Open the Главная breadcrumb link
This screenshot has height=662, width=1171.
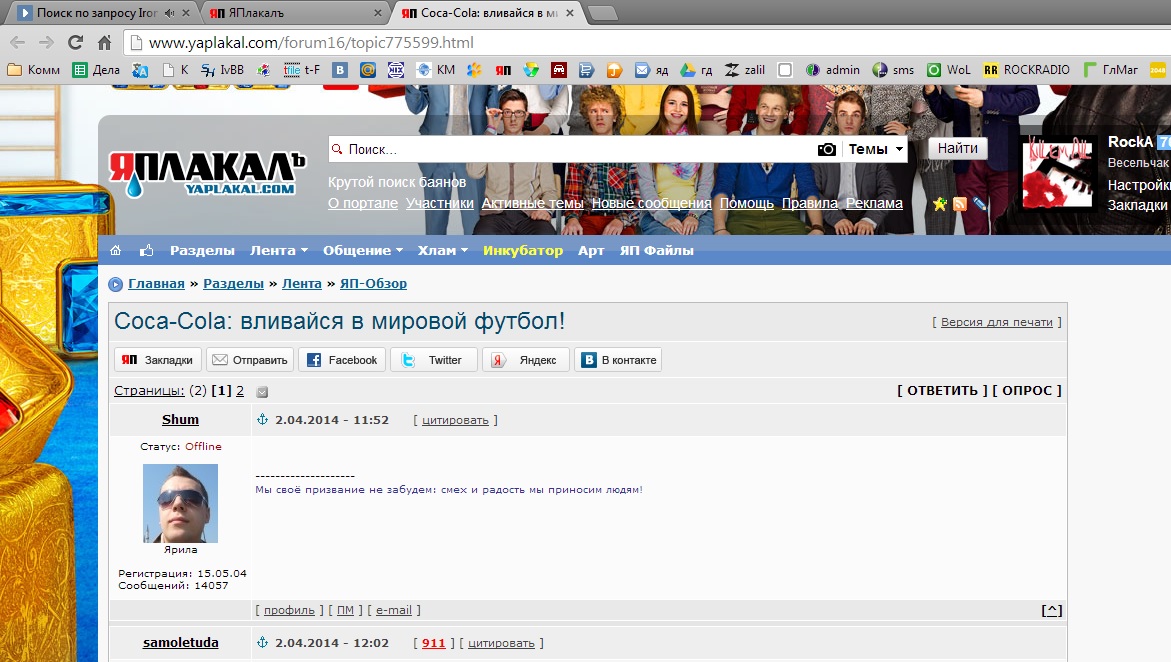point(156,283)
